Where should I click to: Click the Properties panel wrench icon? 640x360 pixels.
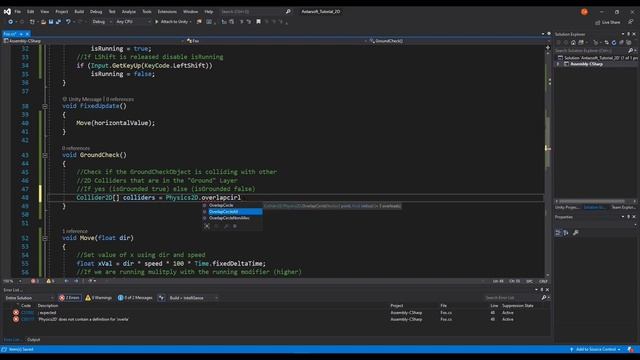pyautogui.click(x=576, y=233)
